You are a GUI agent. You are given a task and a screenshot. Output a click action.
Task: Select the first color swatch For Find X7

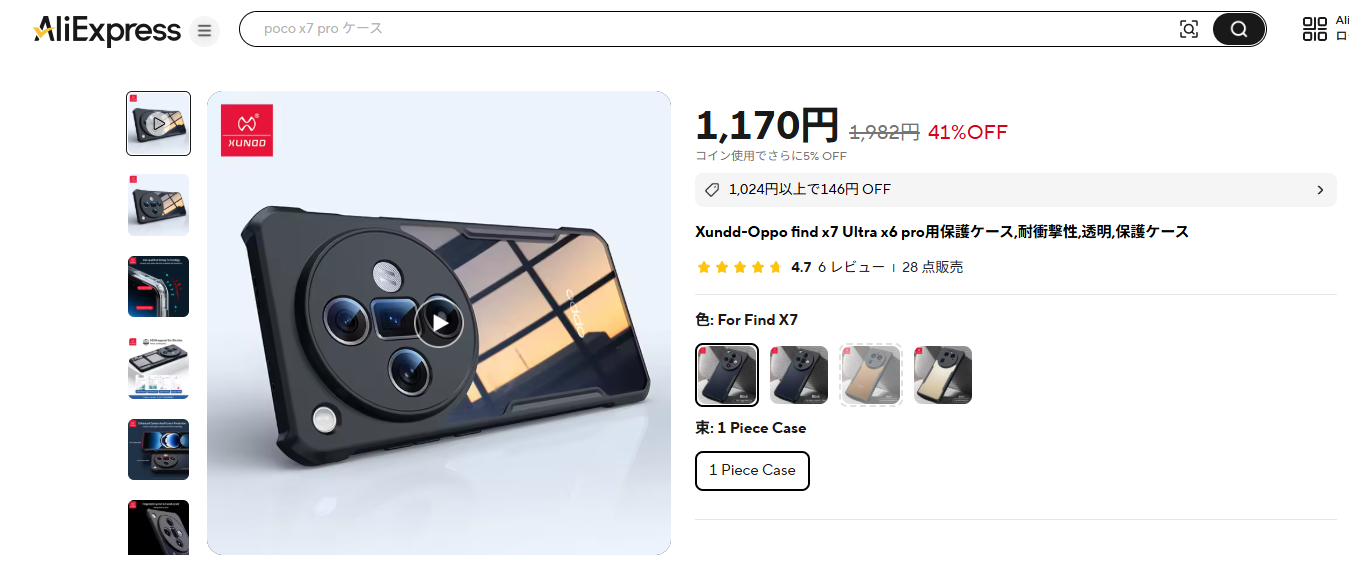click(727, 375)
